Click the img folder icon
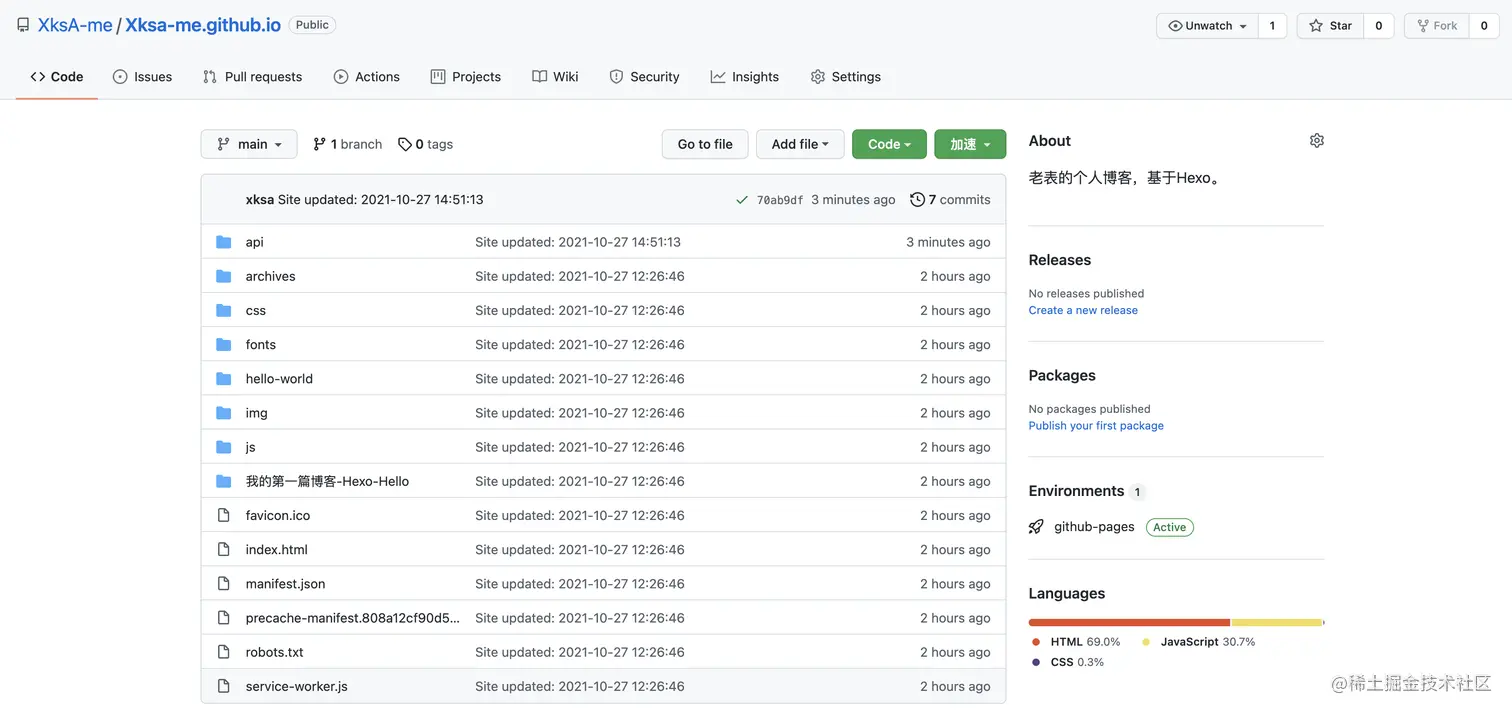The image size is (1512, 714). click(x=224, y=412)
